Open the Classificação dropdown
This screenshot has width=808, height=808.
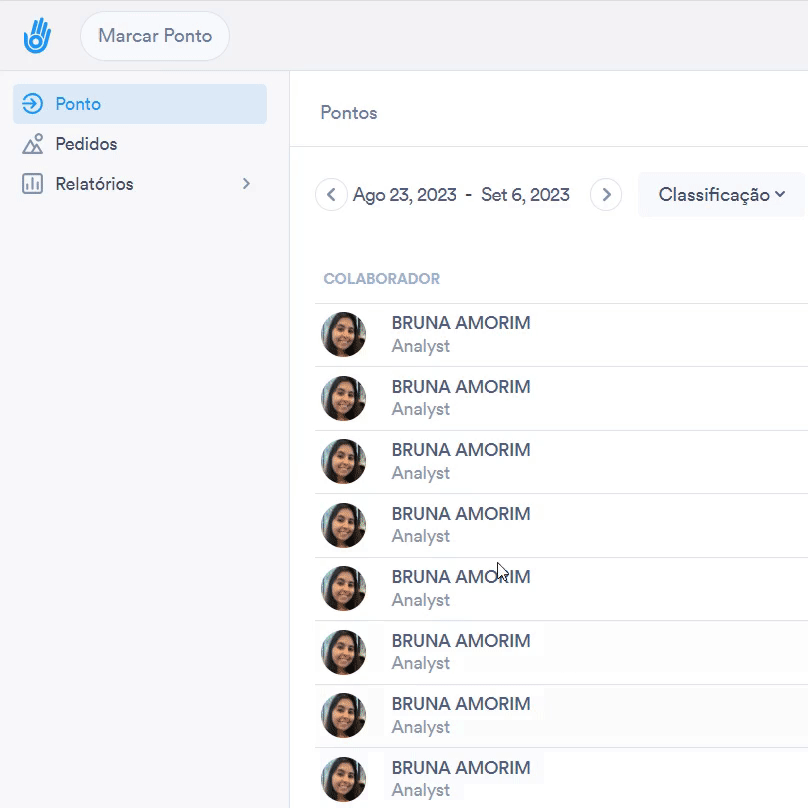tap(721, 195)
